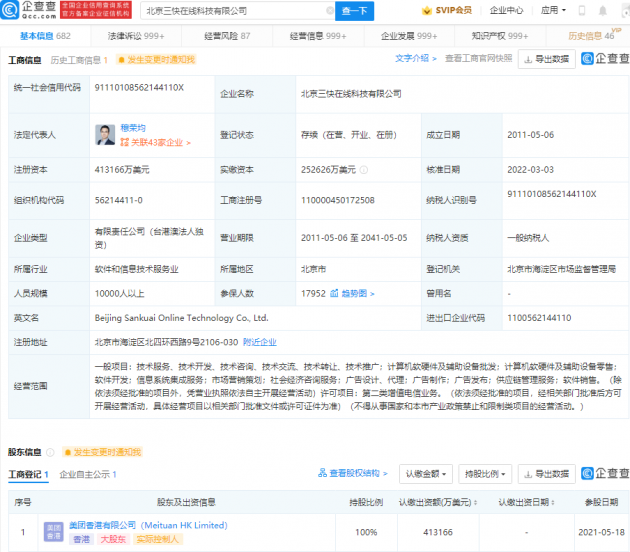Open 美团香港有限公司 shareholder link
630x552 pixels.
[148, 525]
